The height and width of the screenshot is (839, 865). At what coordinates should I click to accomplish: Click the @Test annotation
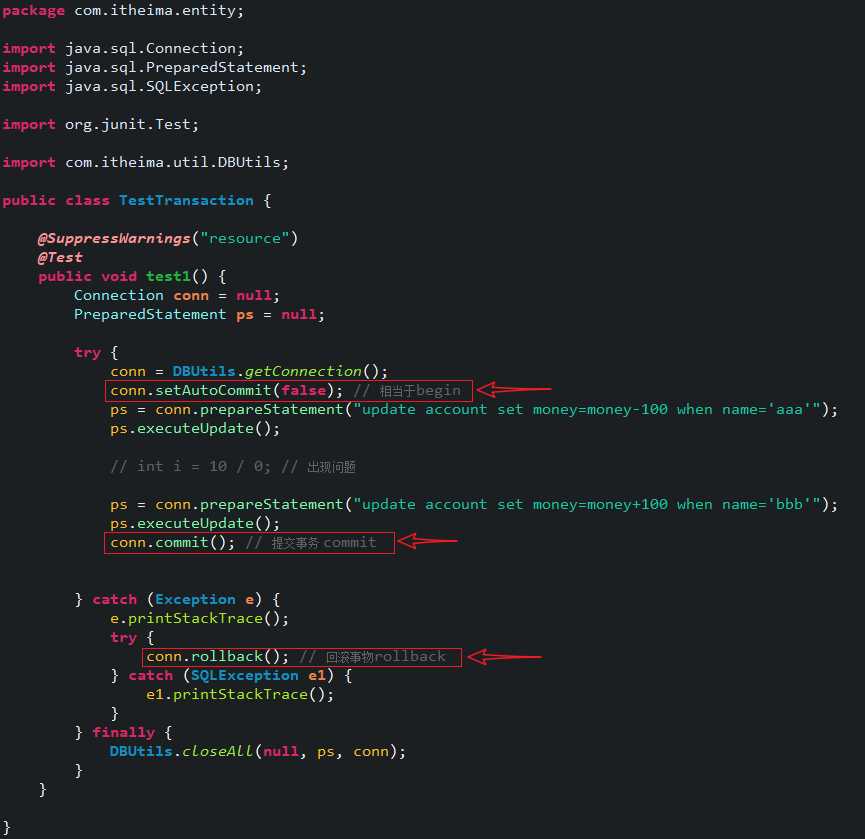click(60, 258)
